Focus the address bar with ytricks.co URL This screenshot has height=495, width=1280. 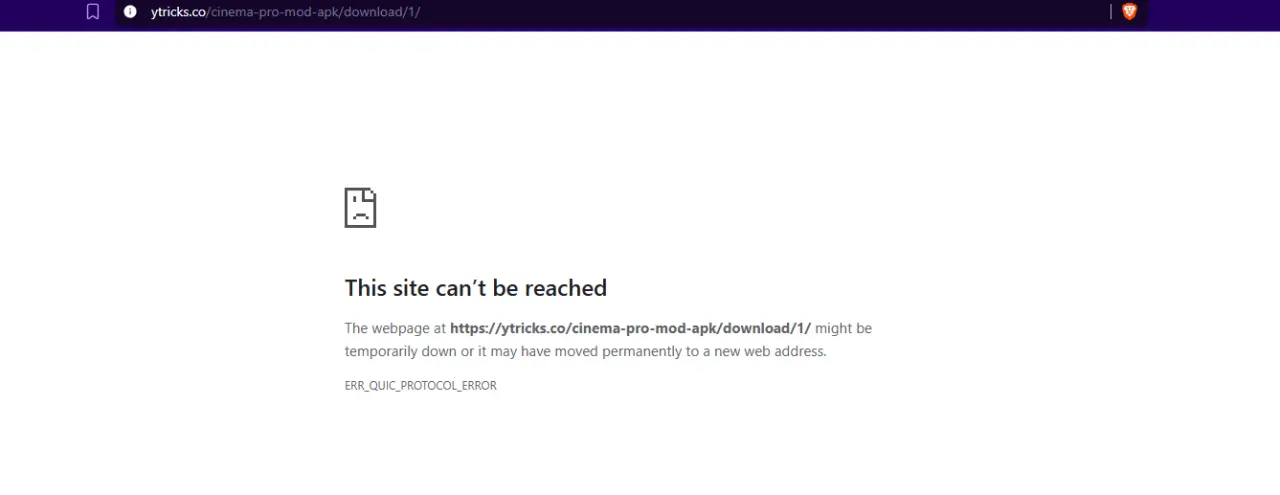click(x=630, y=12)
